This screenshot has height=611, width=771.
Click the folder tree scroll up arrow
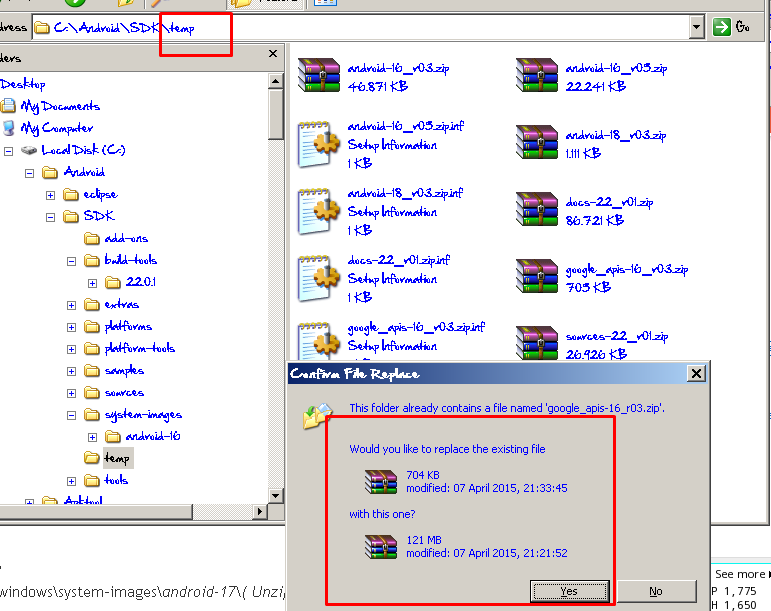click(x=275, y=81)
